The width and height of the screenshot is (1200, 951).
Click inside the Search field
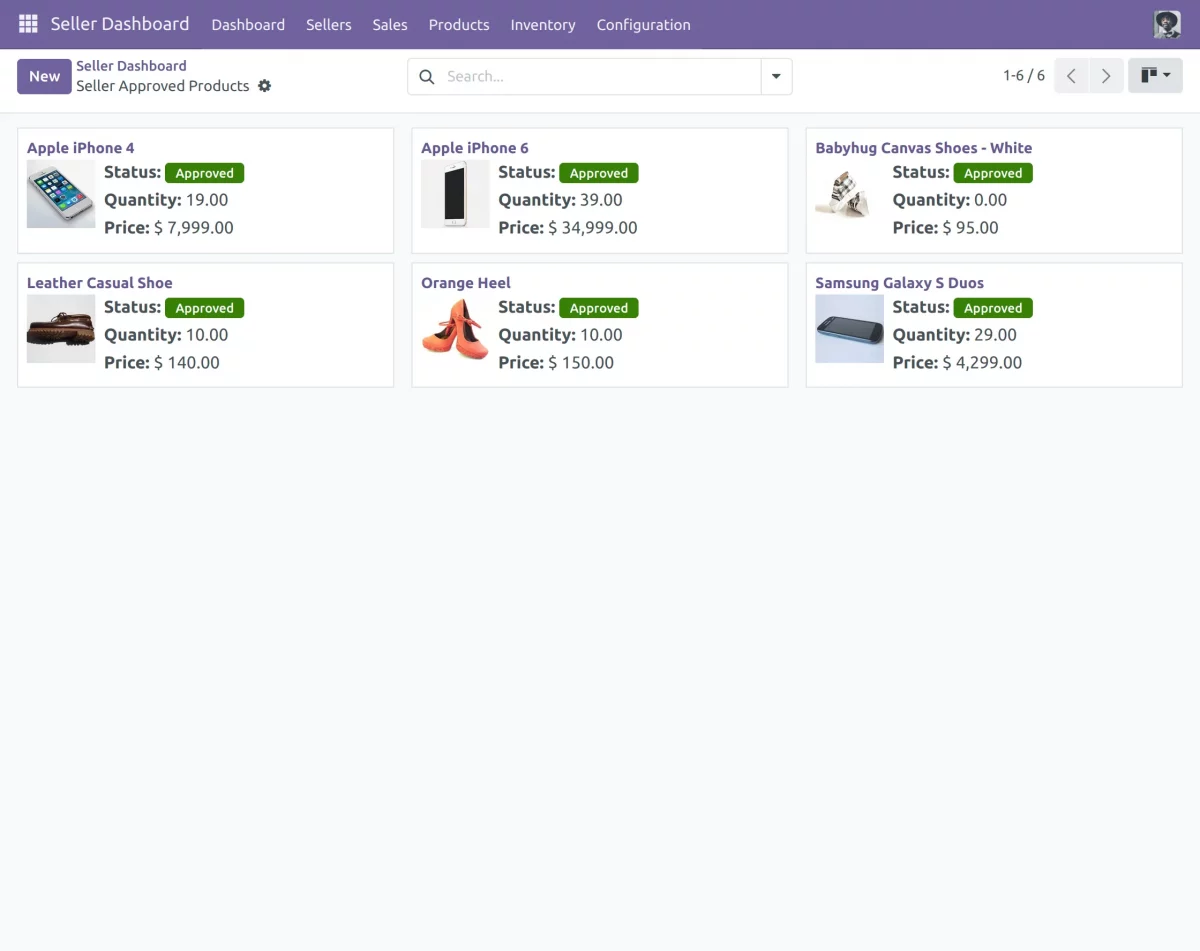550,76
